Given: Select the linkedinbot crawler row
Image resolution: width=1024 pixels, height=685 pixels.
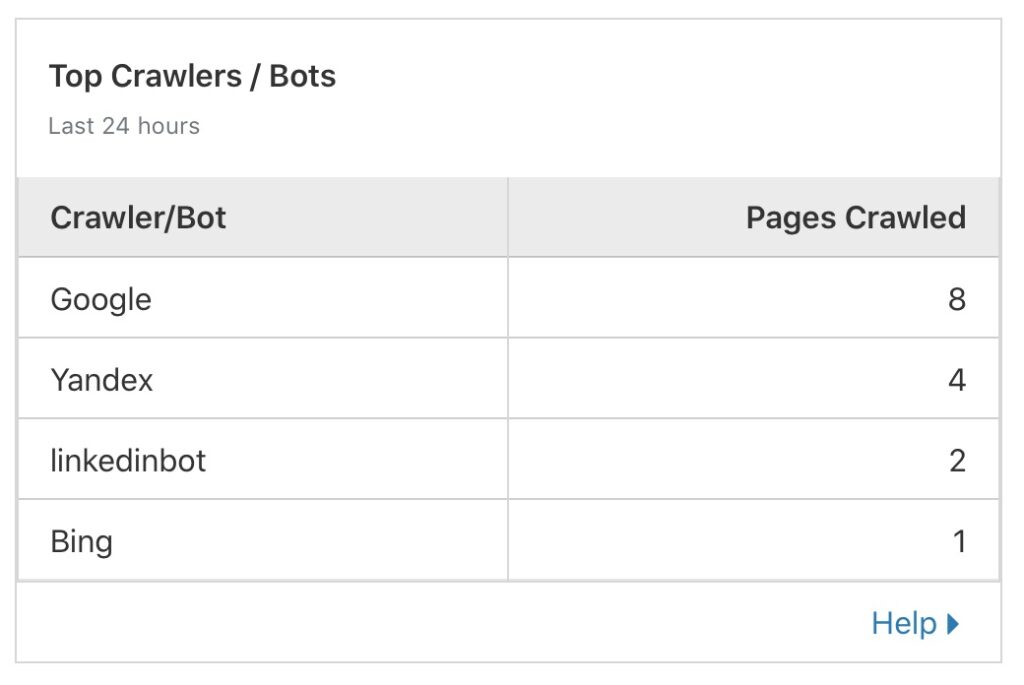Looking at the screenshot, I should 508,460.
